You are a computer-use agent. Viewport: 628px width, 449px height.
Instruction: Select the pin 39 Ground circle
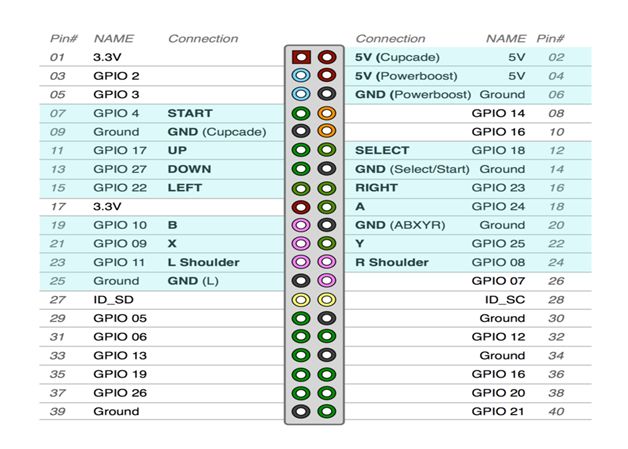[300, 411]
